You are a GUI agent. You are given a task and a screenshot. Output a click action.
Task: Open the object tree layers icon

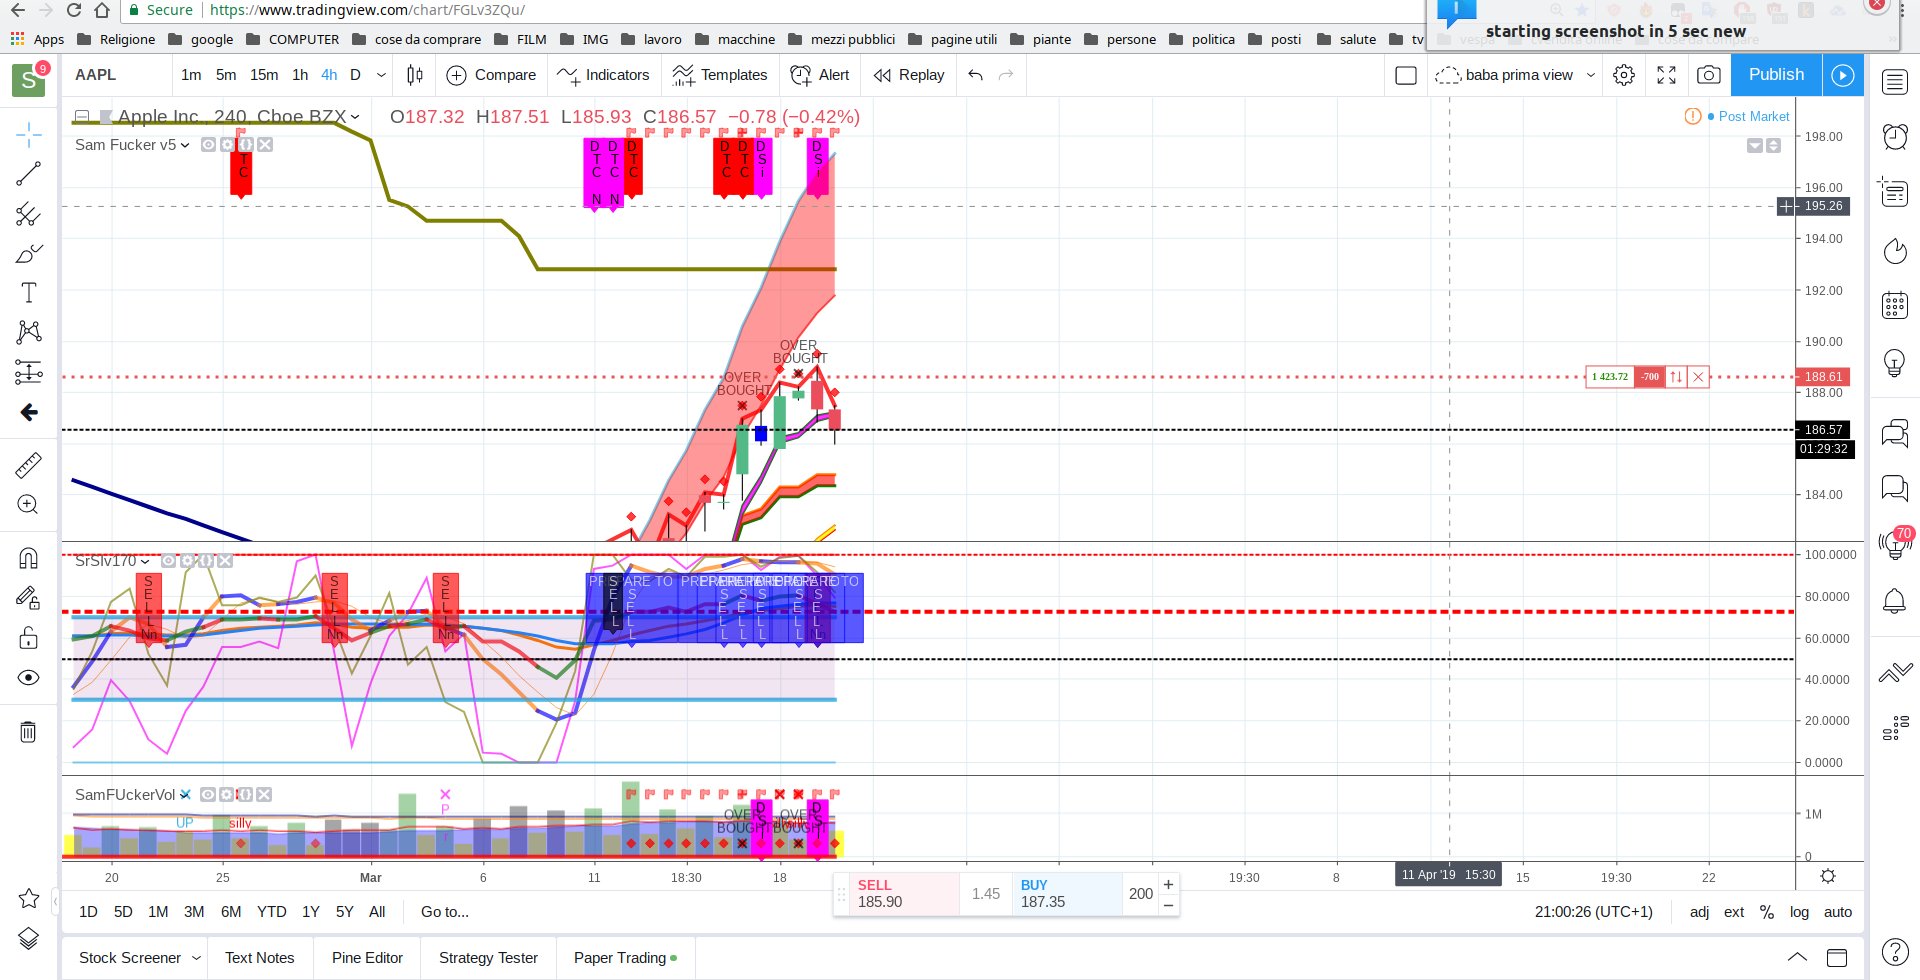tap(28, 938)
